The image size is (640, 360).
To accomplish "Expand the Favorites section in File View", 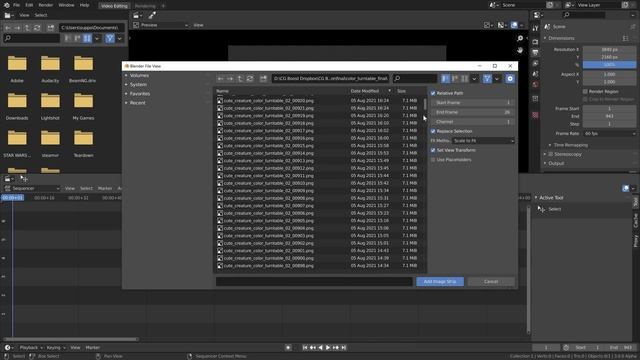I will pos(126,94).
